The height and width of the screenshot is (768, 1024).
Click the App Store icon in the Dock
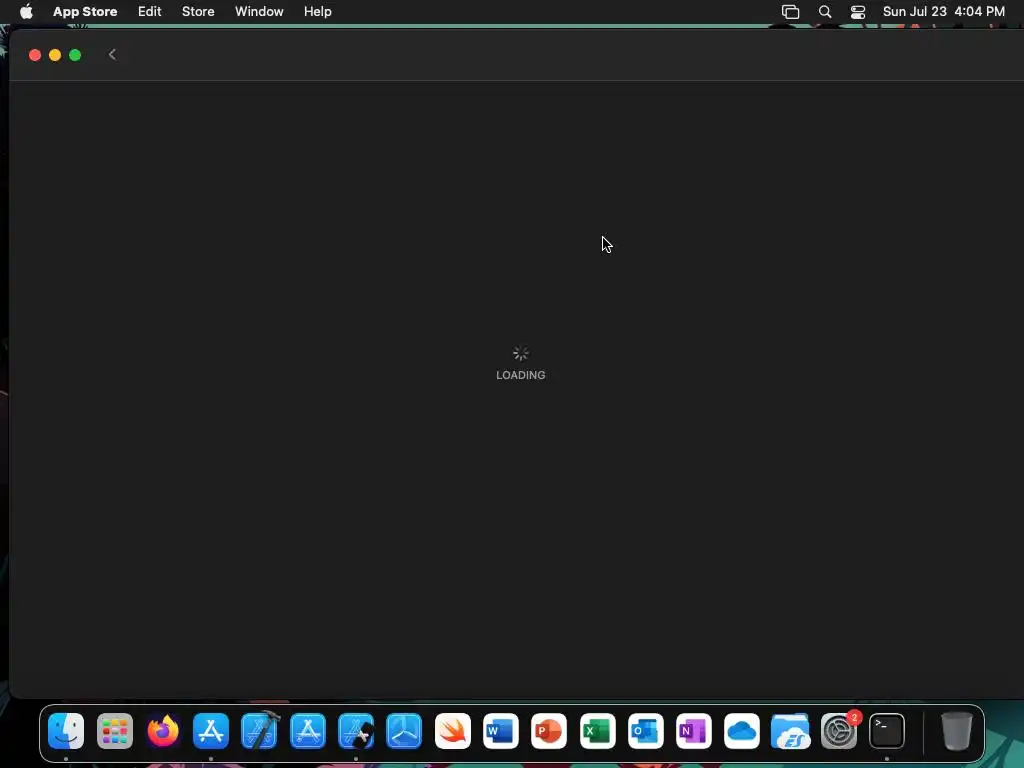pyautogui.click(x=211, y=731)
